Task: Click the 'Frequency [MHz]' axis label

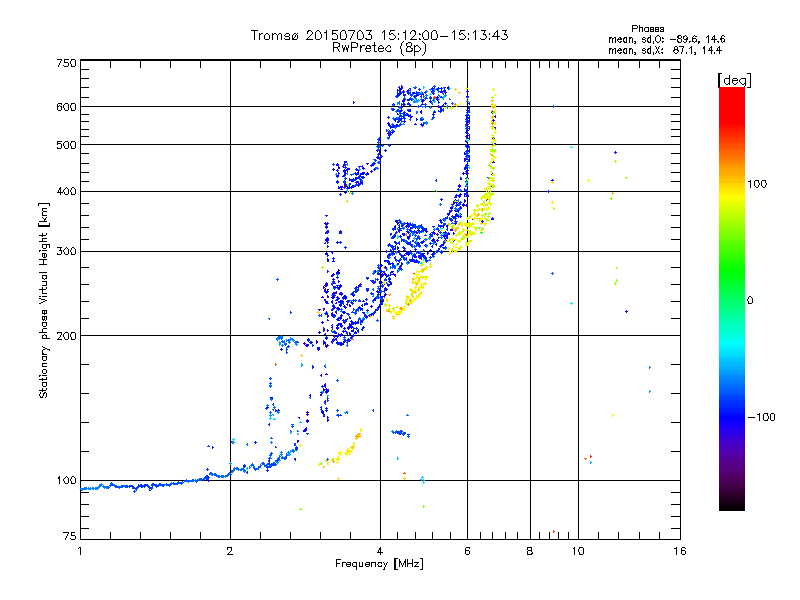Action: [x=379, y=564]
